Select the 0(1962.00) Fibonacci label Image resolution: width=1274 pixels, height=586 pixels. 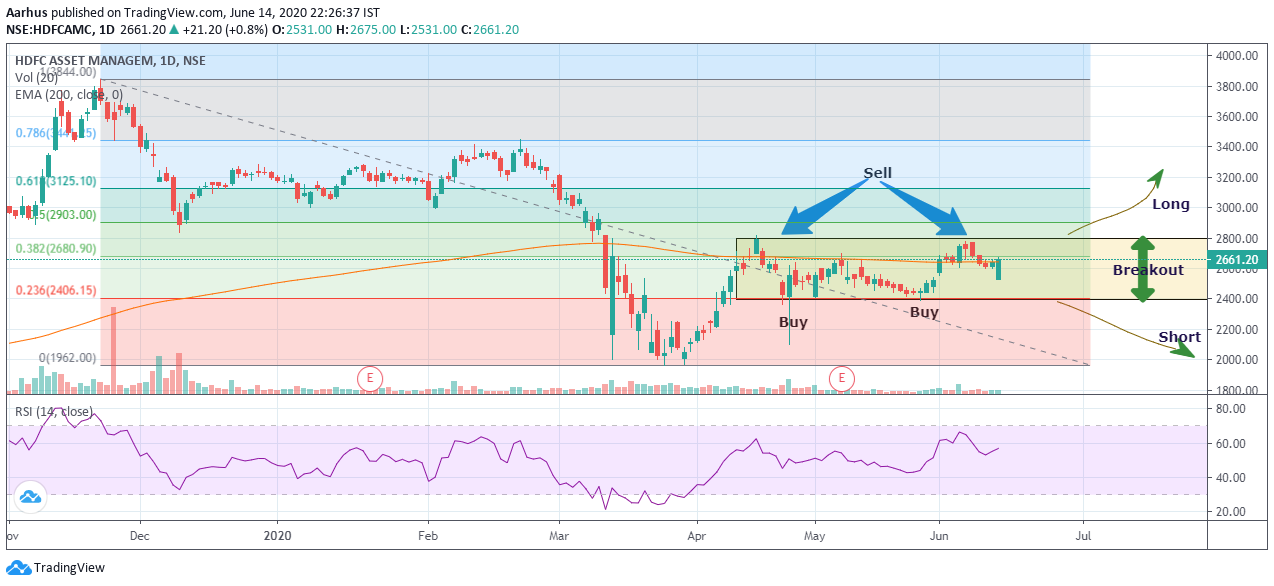click(67, 358)
